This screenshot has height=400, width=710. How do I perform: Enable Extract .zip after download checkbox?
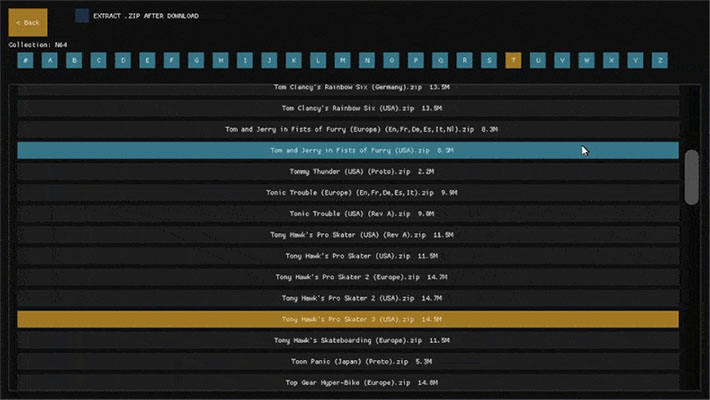click(x=82, y=15)
